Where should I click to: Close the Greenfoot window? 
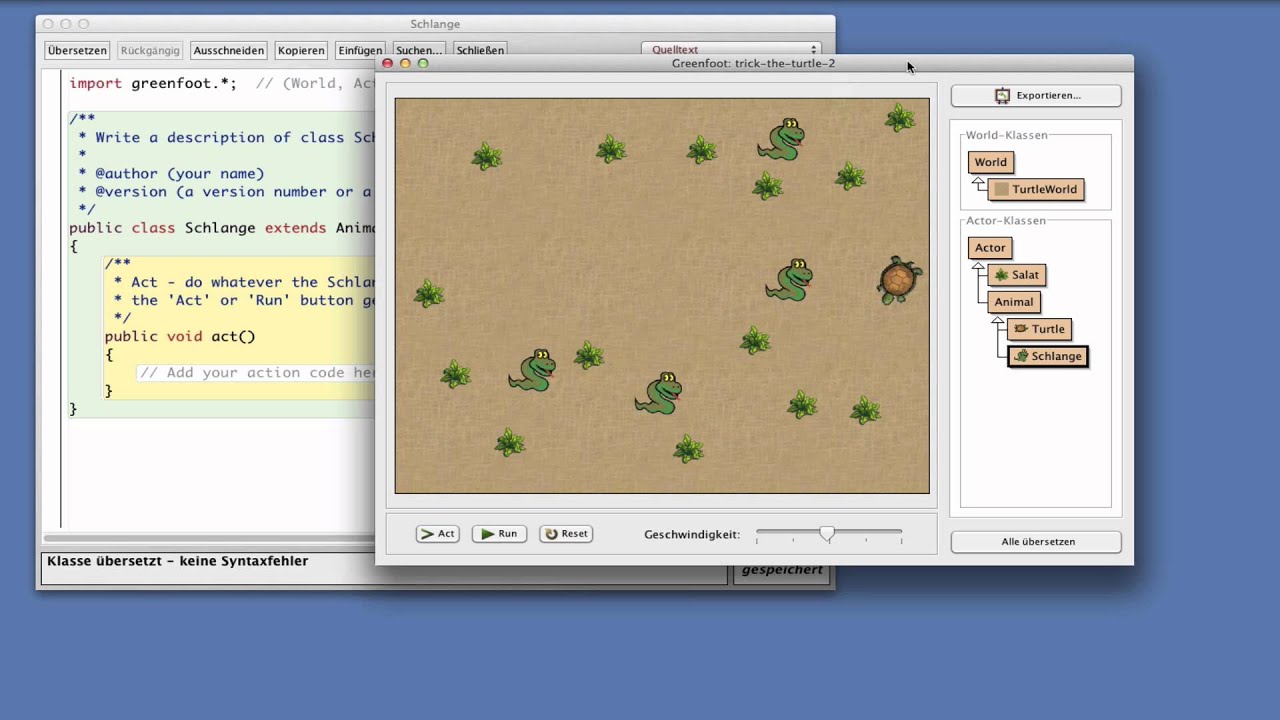click(x=387, y=63)
